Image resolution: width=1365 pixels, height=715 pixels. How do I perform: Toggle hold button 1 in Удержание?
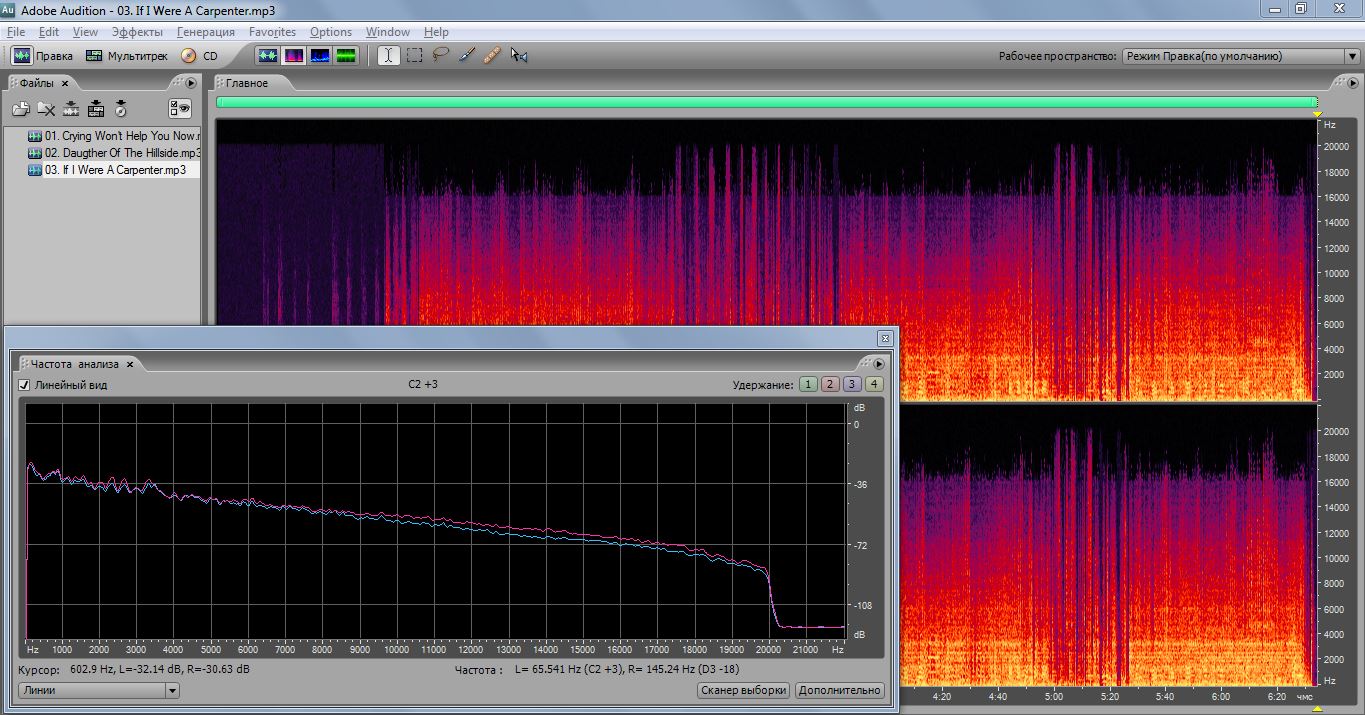(x=808, y=385)
